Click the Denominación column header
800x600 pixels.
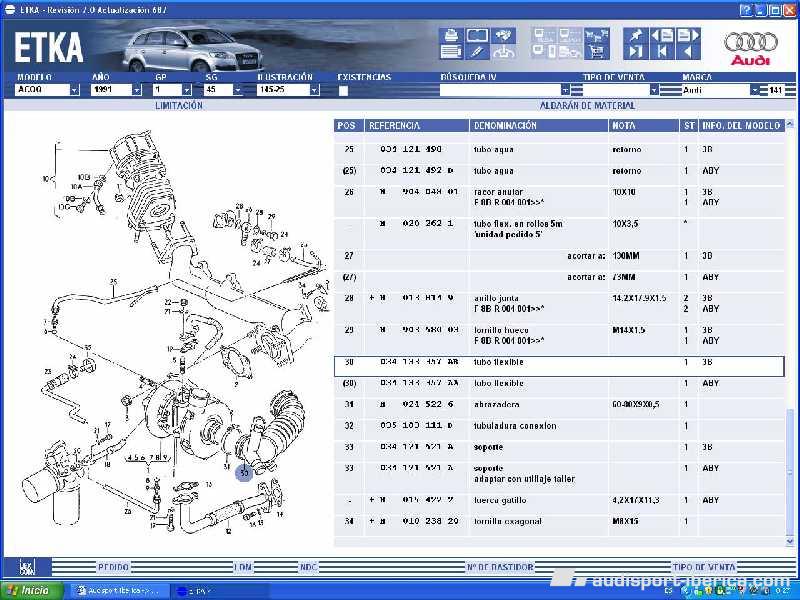pos(539,126)
